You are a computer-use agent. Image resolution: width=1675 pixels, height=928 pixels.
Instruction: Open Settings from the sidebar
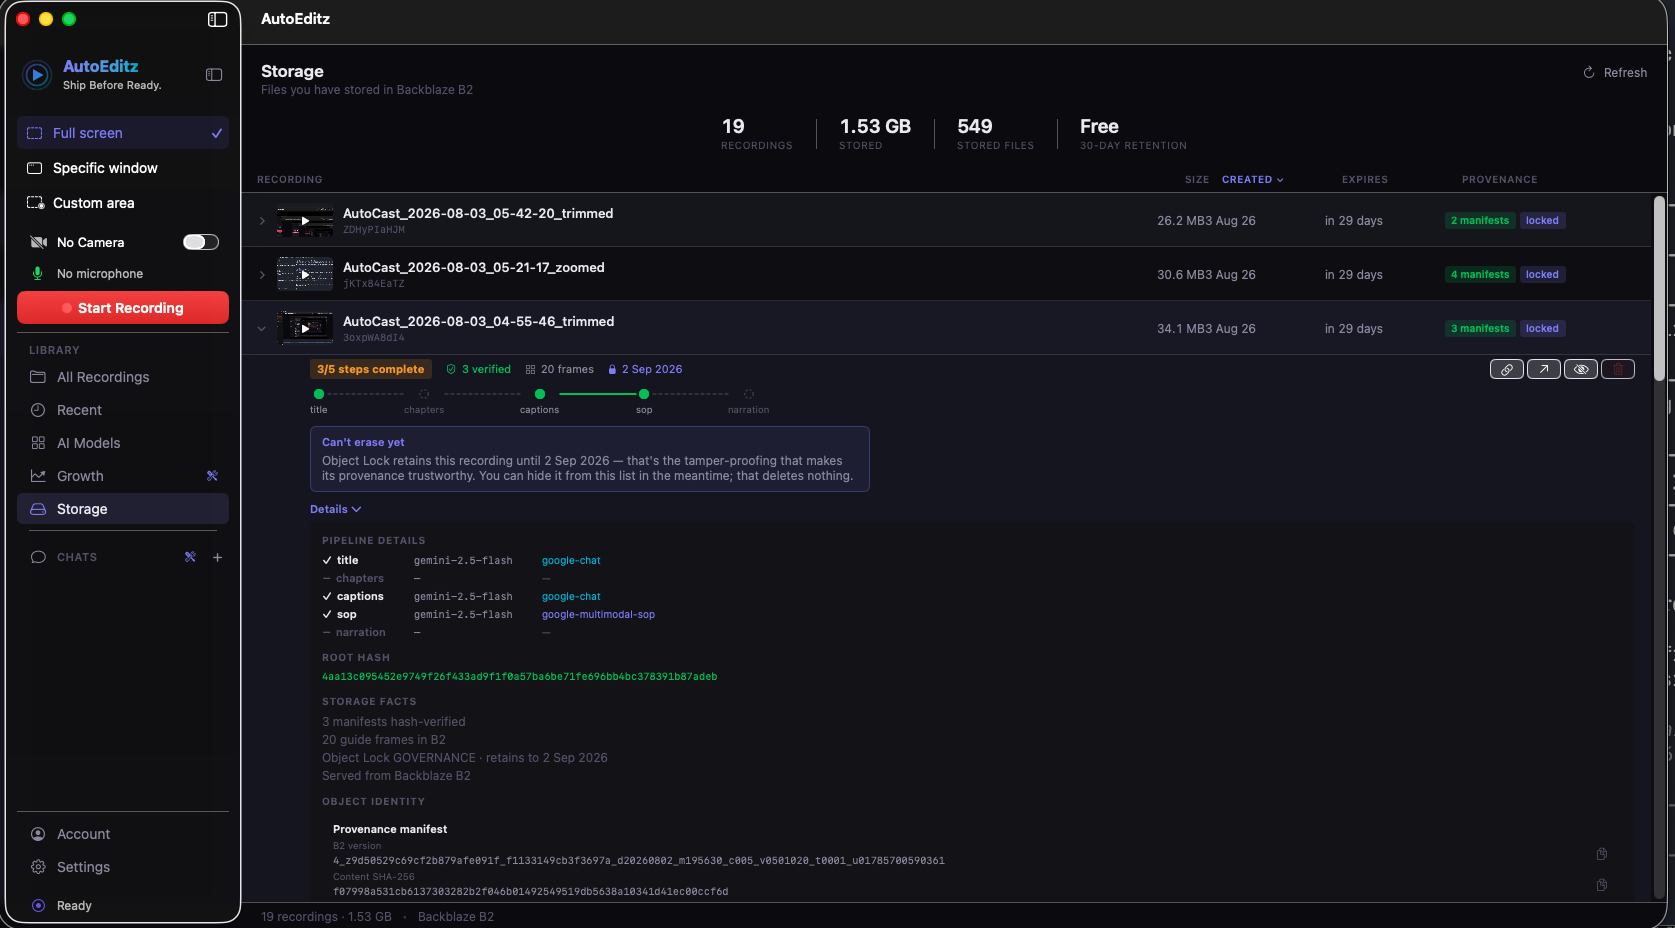(x=123, y=867)
